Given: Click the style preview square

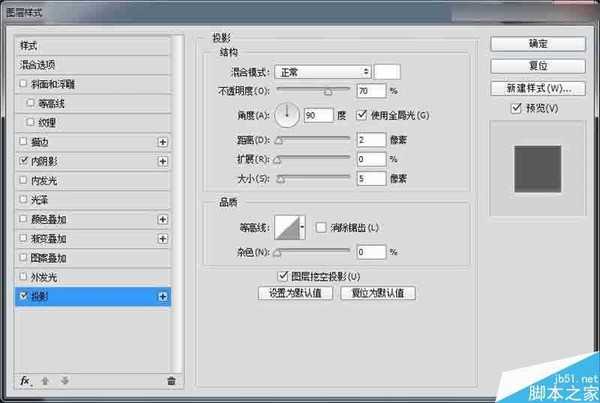Looking at the screenshot, I should pyautogui.click(x=538, y=169).
